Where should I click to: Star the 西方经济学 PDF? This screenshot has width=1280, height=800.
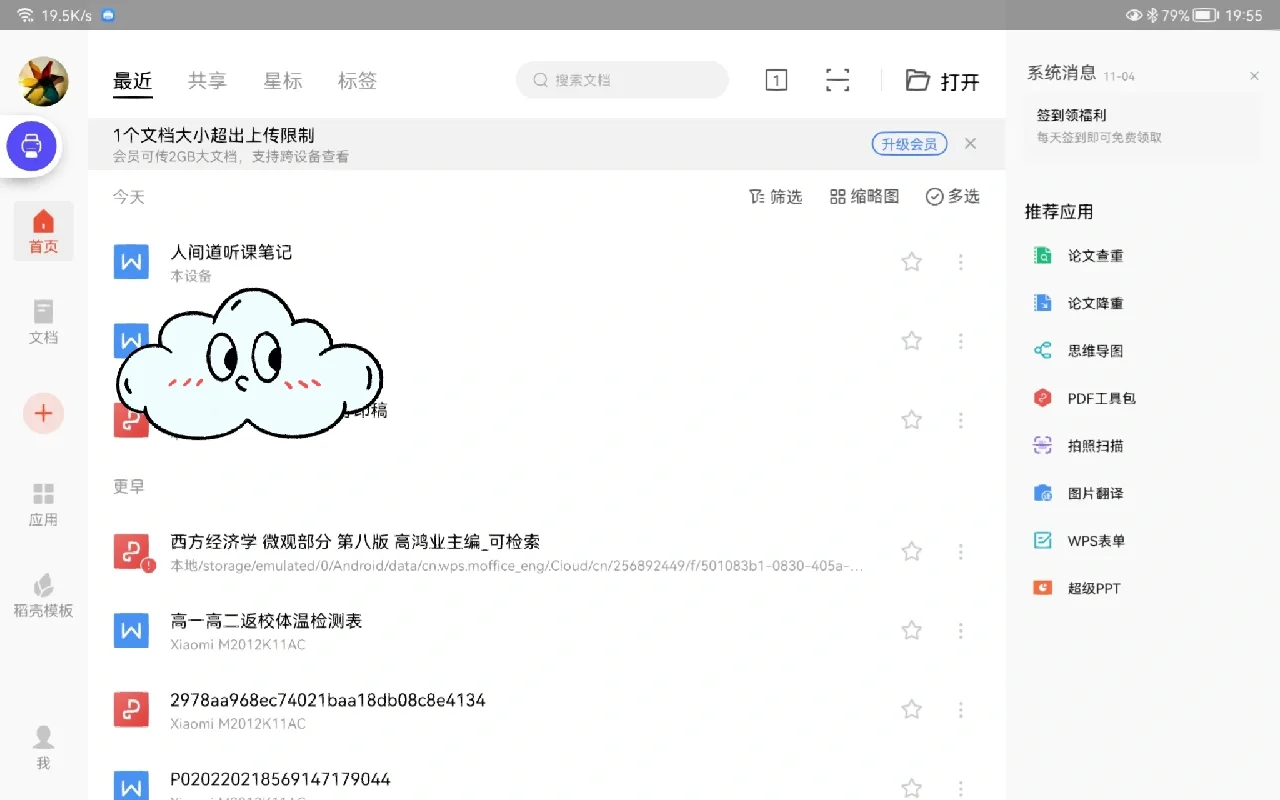pos(911,551)
